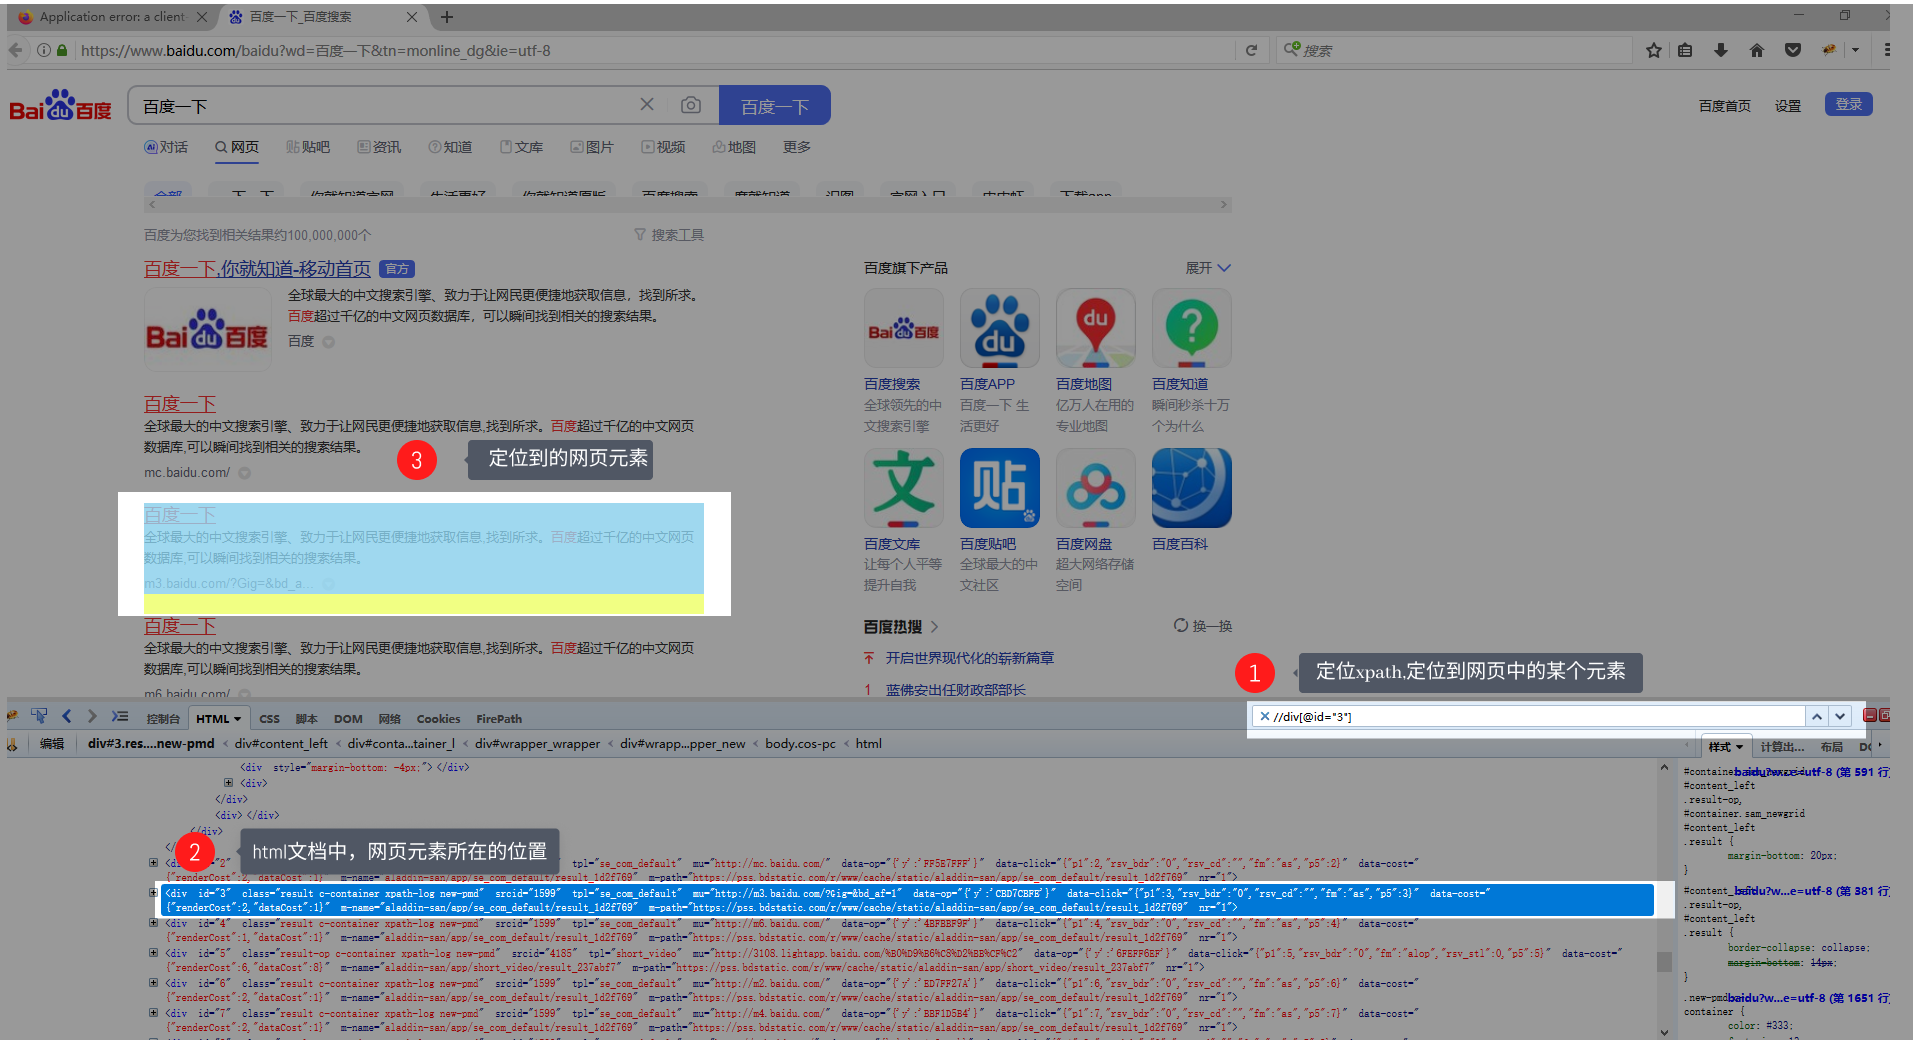
Task: Open the downloads arrow icon
Action: click(x=1721, y=50)
